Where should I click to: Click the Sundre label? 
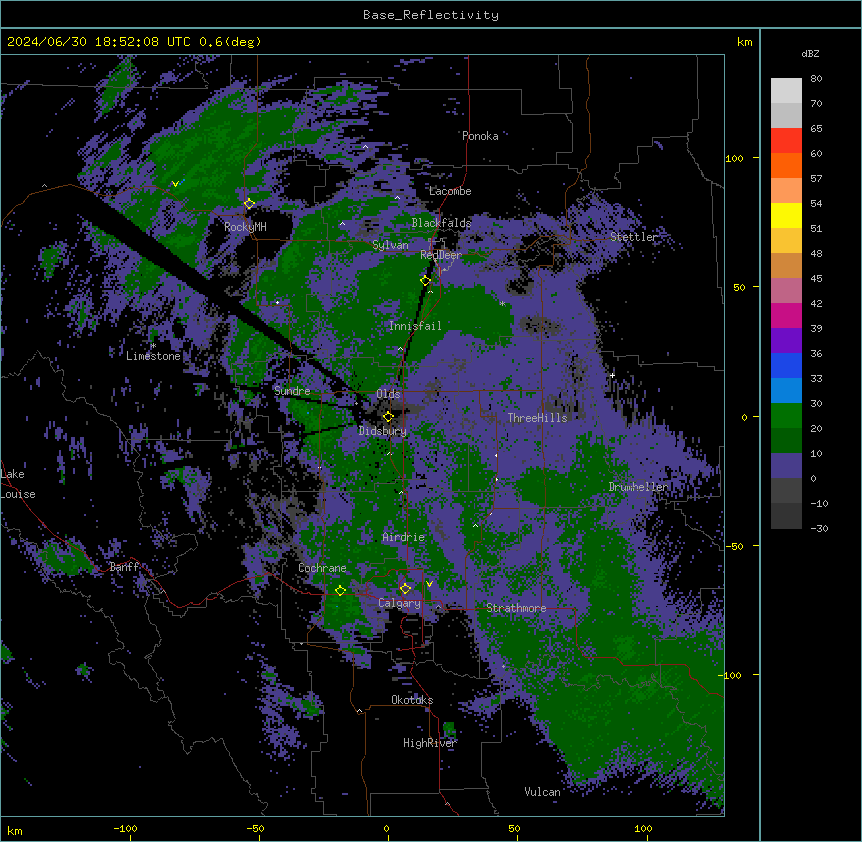click(x=292, y=391)
